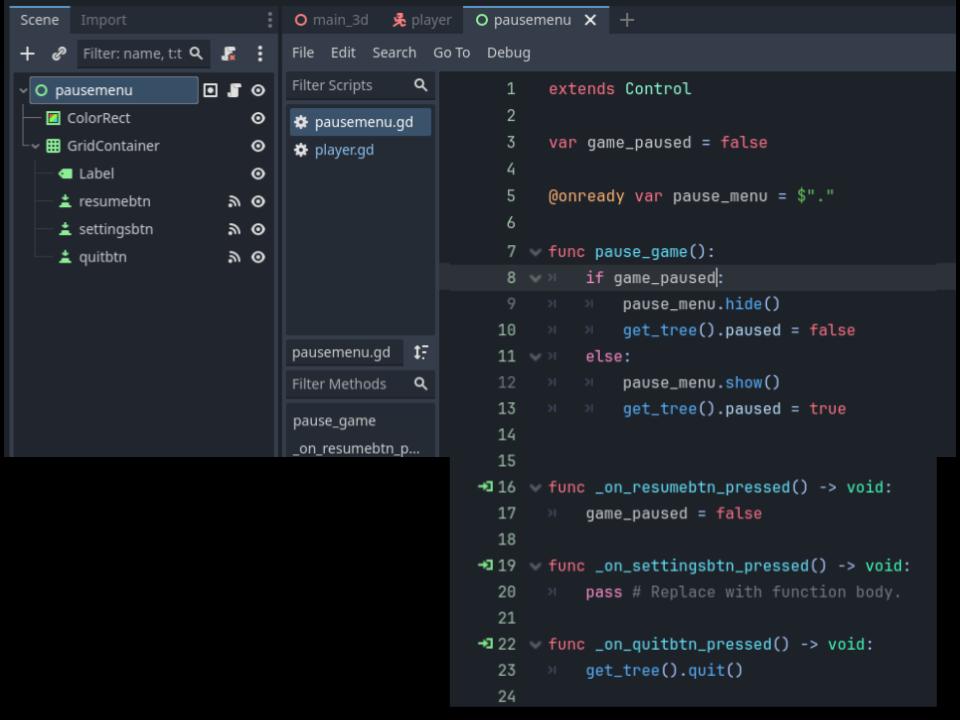
Task: Click the signal icon next to resumebtn
Action: [x=234, y=201]
